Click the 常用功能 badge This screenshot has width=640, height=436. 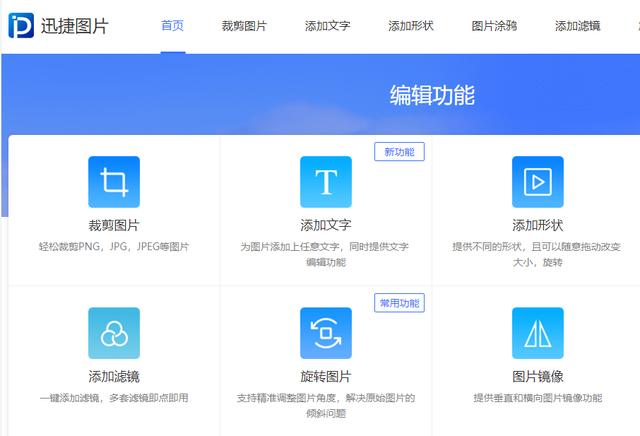click(399, 303)
